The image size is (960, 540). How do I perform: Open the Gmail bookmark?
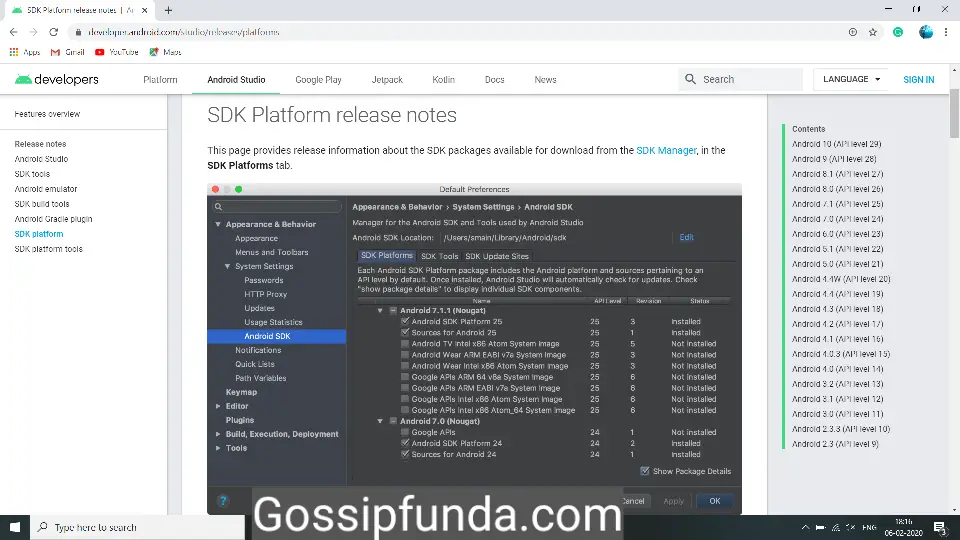coord(67,52)
